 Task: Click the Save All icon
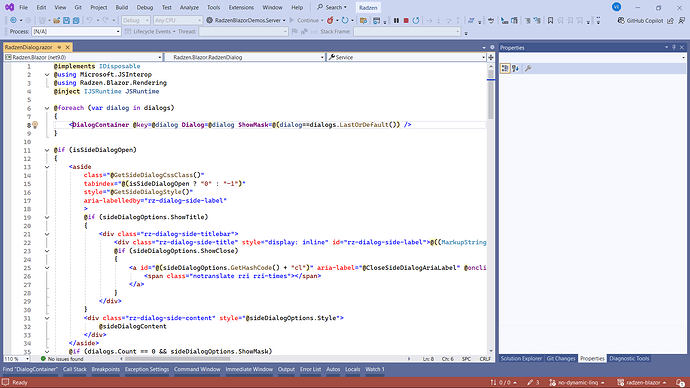[x=76, y=20]
